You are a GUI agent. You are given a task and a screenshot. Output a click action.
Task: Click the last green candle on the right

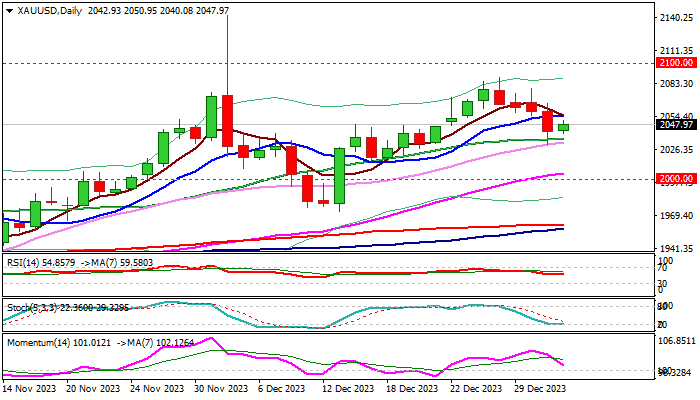coord(563,127)
